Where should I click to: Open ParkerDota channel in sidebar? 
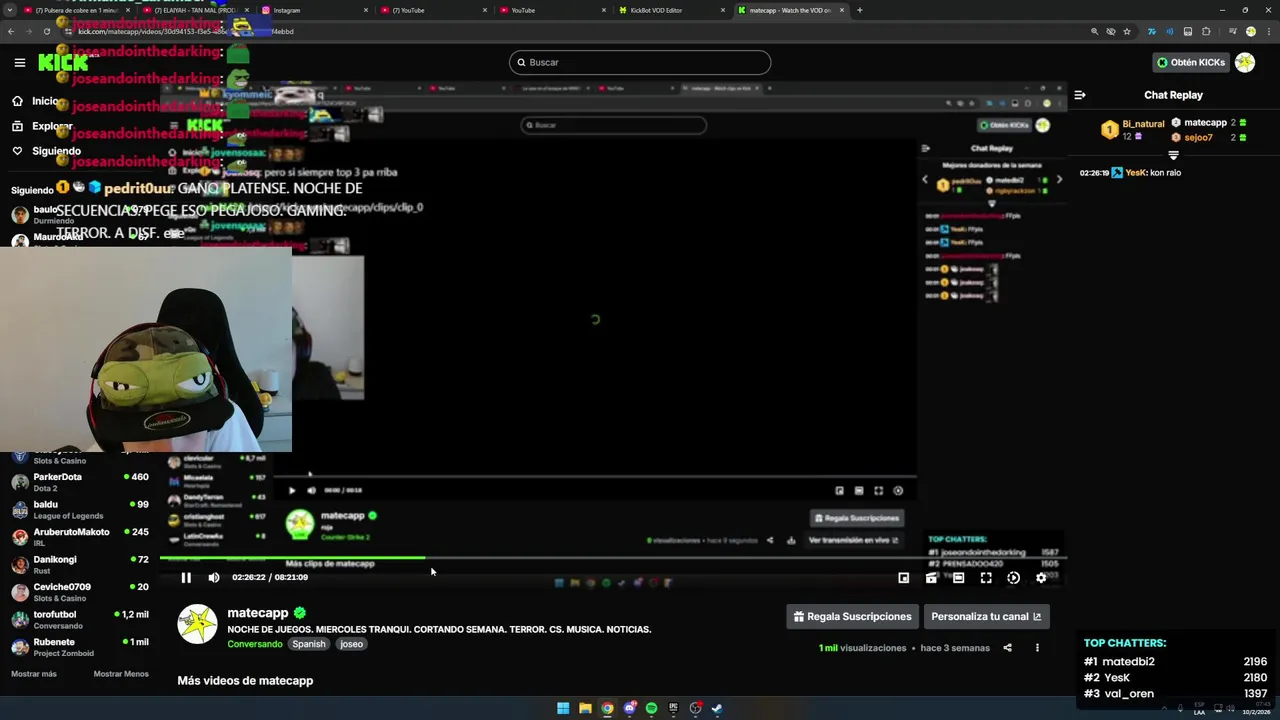[80, 482]
